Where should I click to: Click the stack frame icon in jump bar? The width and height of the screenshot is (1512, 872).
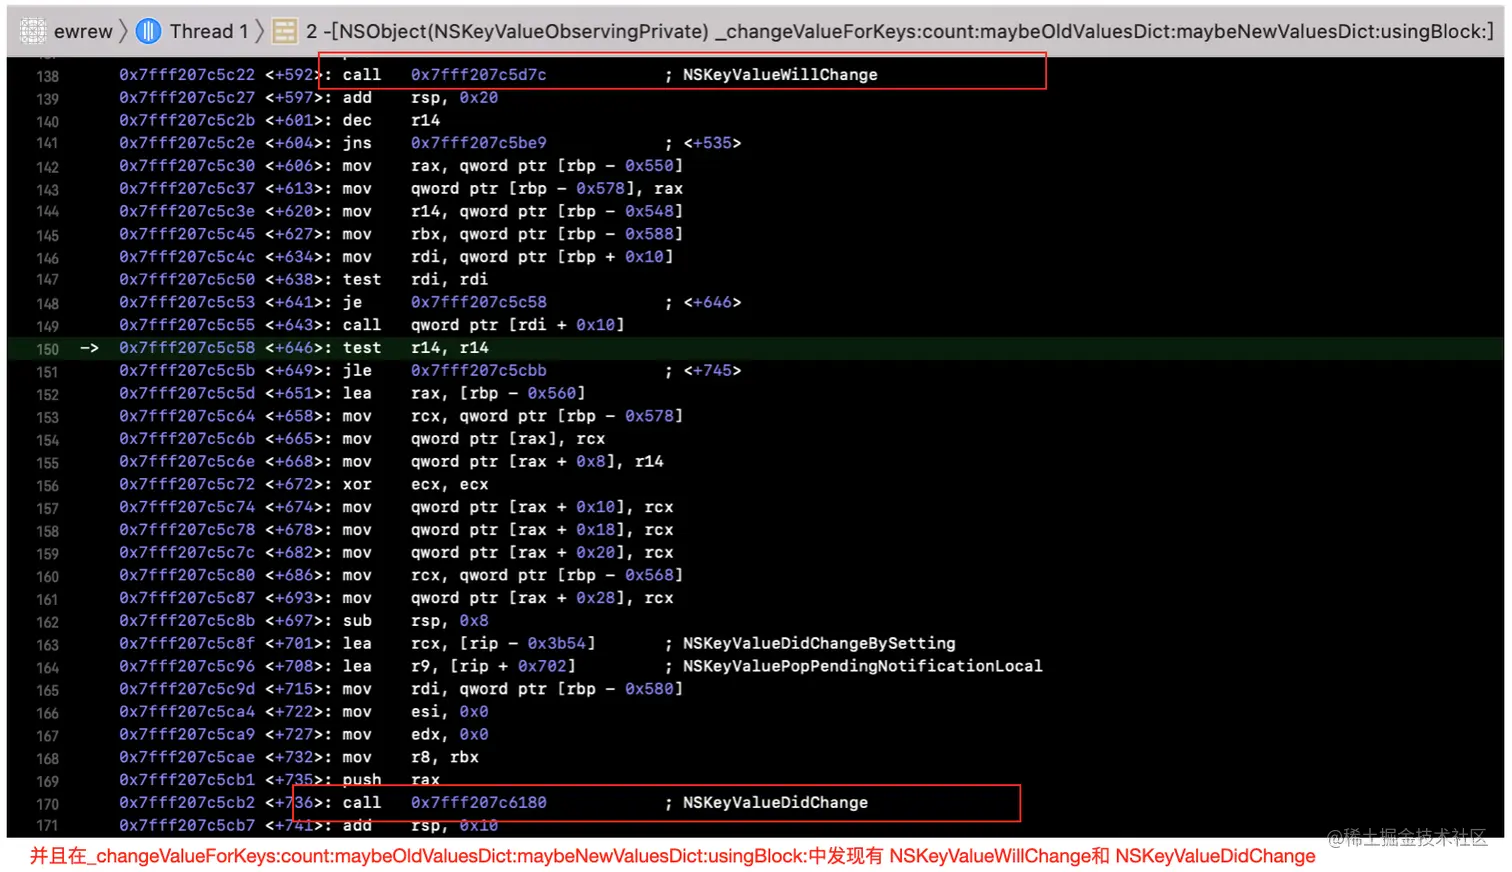pyautogui.click(x=285, y=31)
